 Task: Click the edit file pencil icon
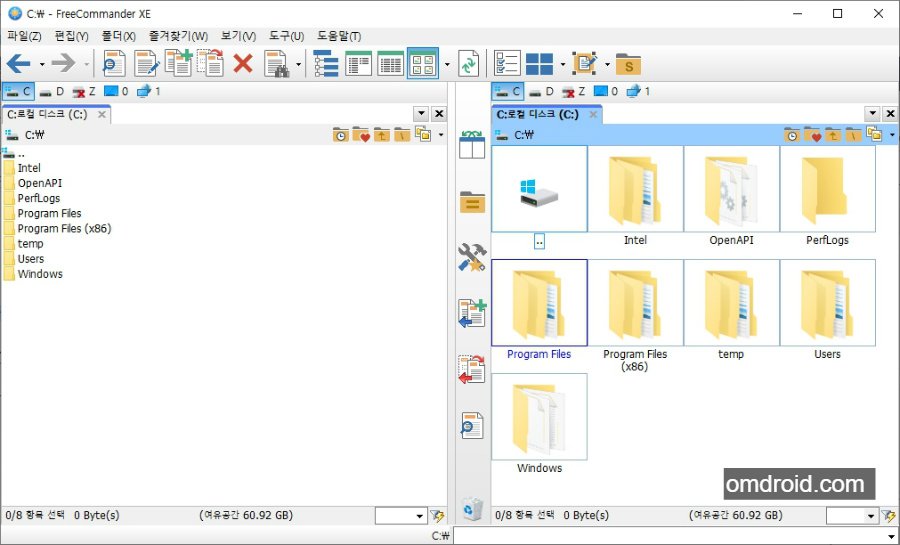point(146,63)
